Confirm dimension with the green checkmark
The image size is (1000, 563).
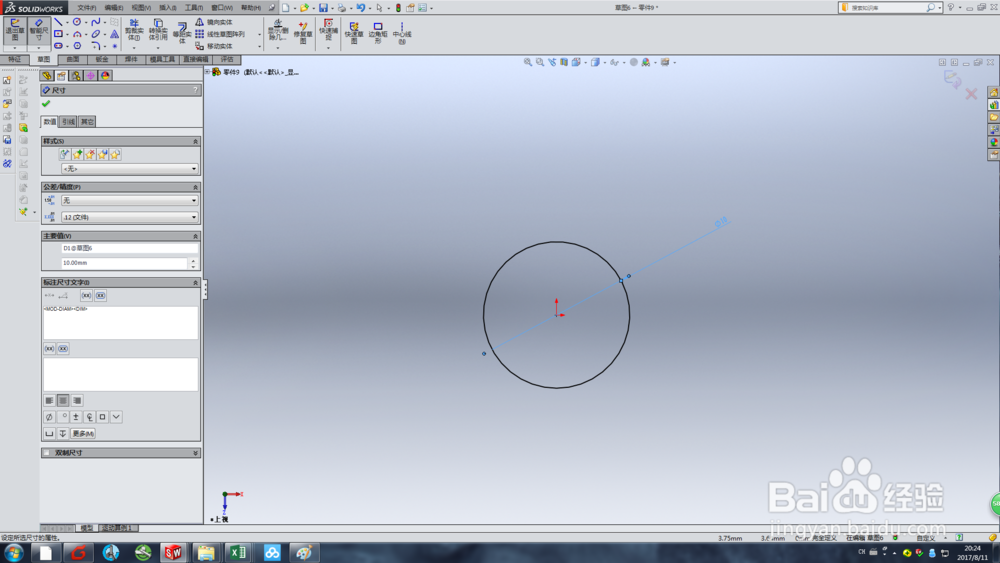(x=46, y=103)
